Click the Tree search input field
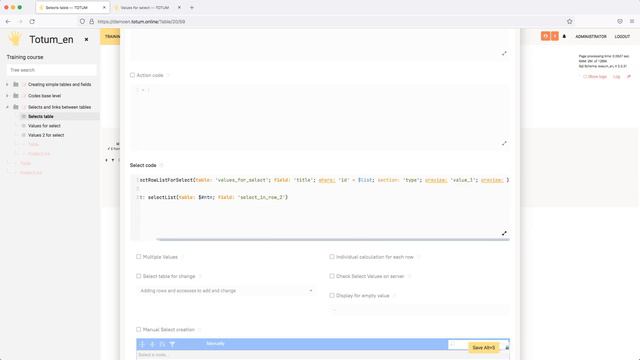 click(x=51, y=70)
